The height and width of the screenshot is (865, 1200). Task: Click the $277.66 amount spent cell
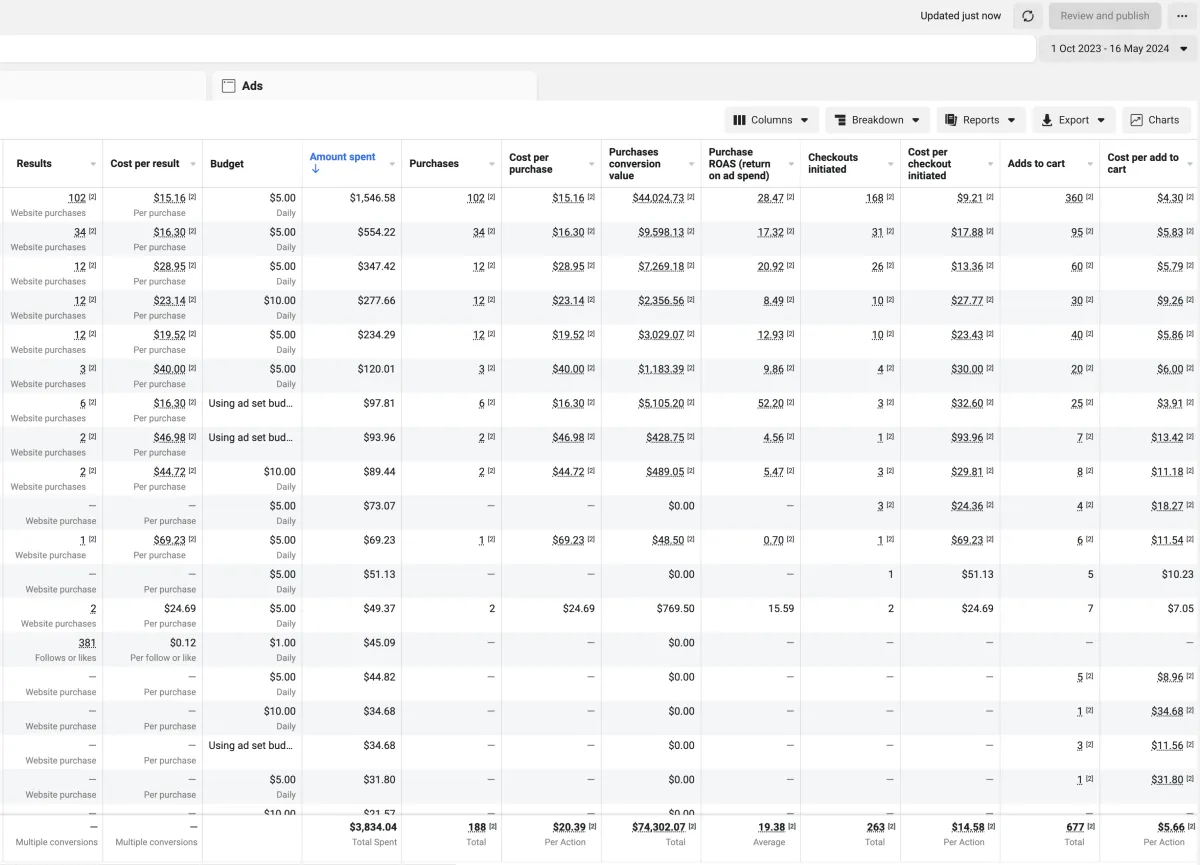coord(376,301)
